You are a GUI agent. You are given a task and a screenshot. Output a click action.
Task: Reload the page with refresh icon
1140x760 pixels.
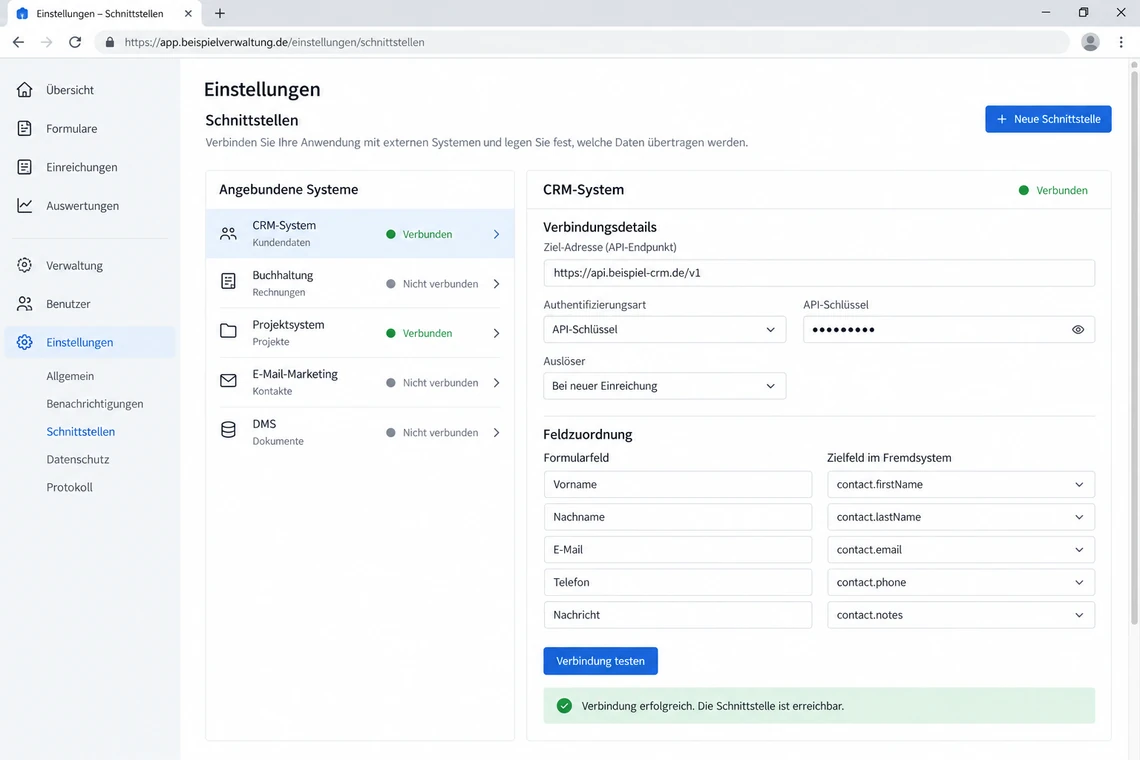[75, 42]
